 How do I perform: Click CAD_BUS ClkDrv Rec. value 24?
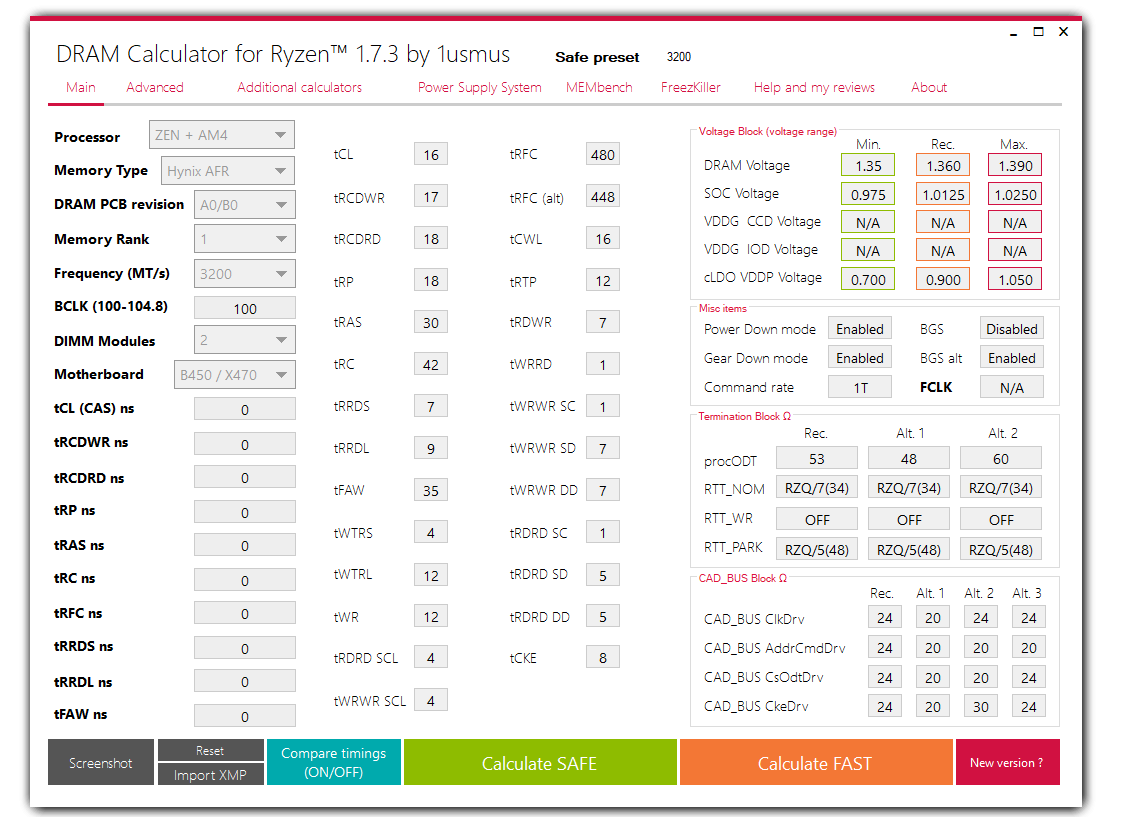[884, 617]
